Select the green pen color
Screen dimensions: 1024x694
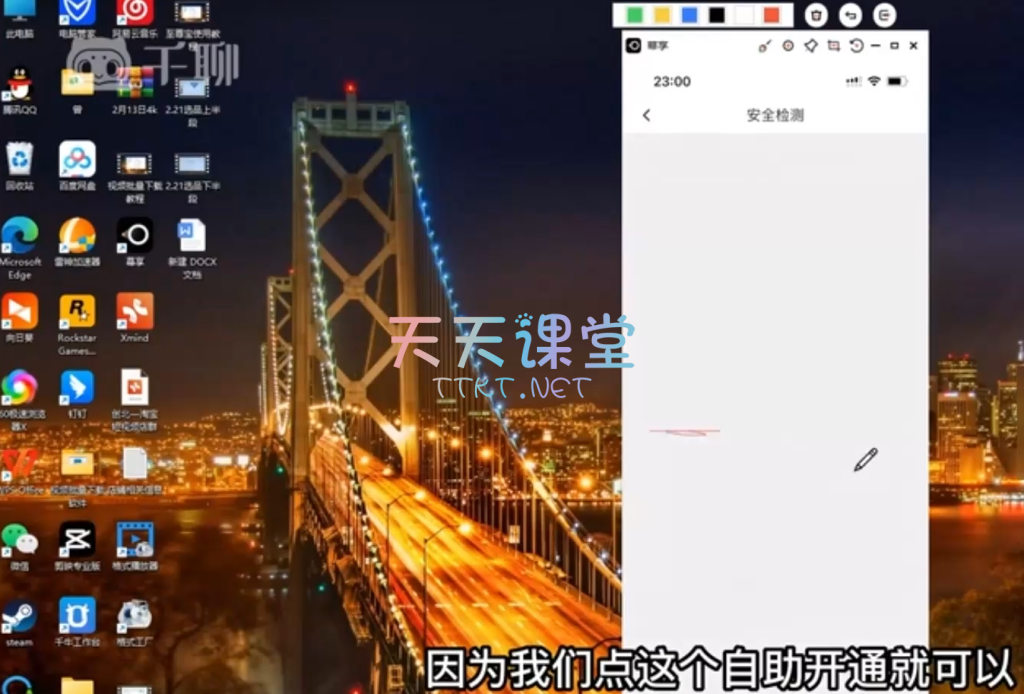pyautogui.click(x=634, y=15)
